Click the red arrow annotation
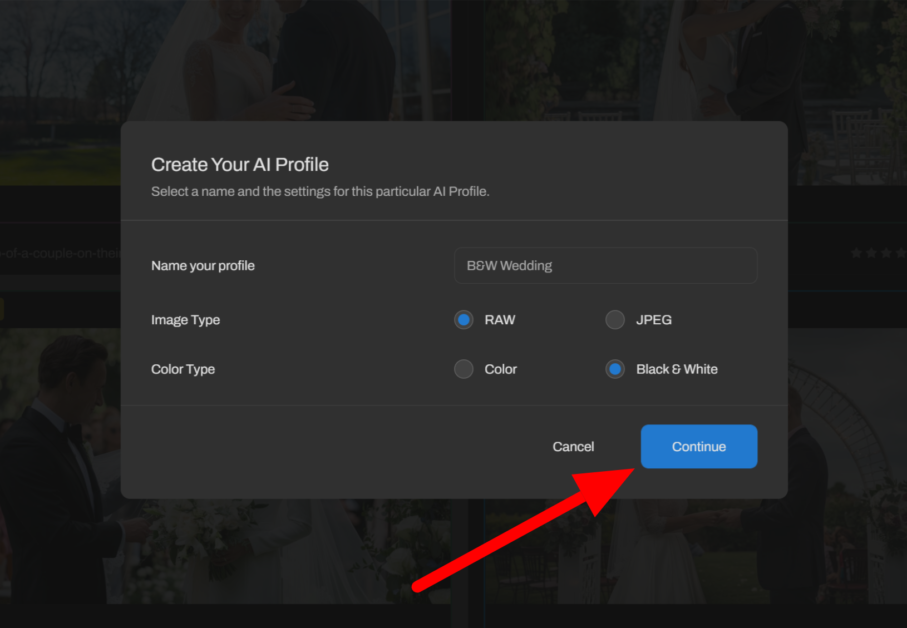 (520, 530)
